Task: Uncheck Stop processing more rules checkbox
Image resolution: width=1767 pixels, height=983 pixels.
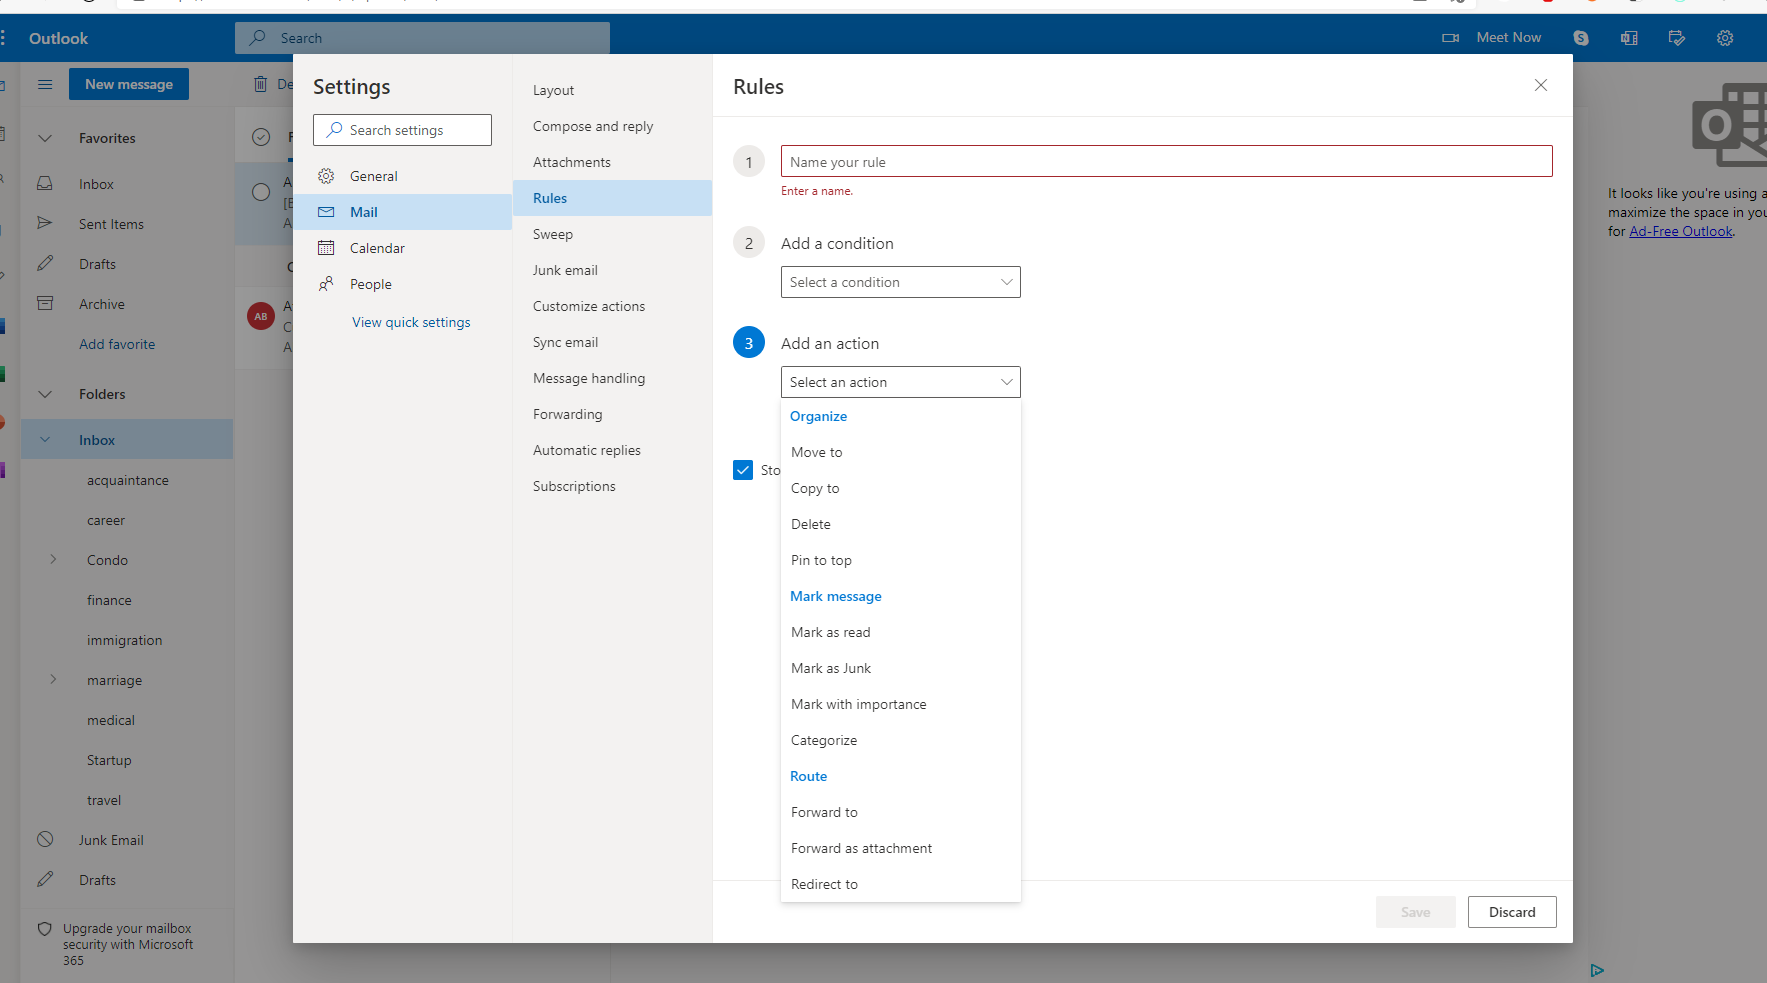Action: 743,470
